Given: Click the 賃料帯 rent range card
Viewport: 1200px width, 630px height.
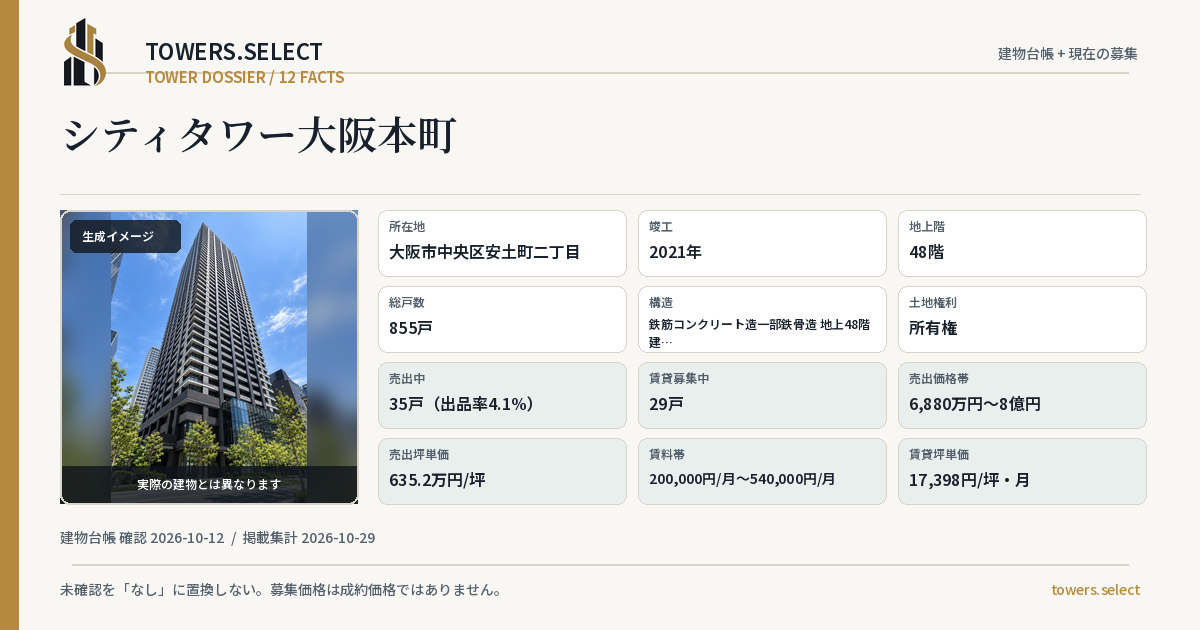Looking at the screenshot, I should [762, 471].
